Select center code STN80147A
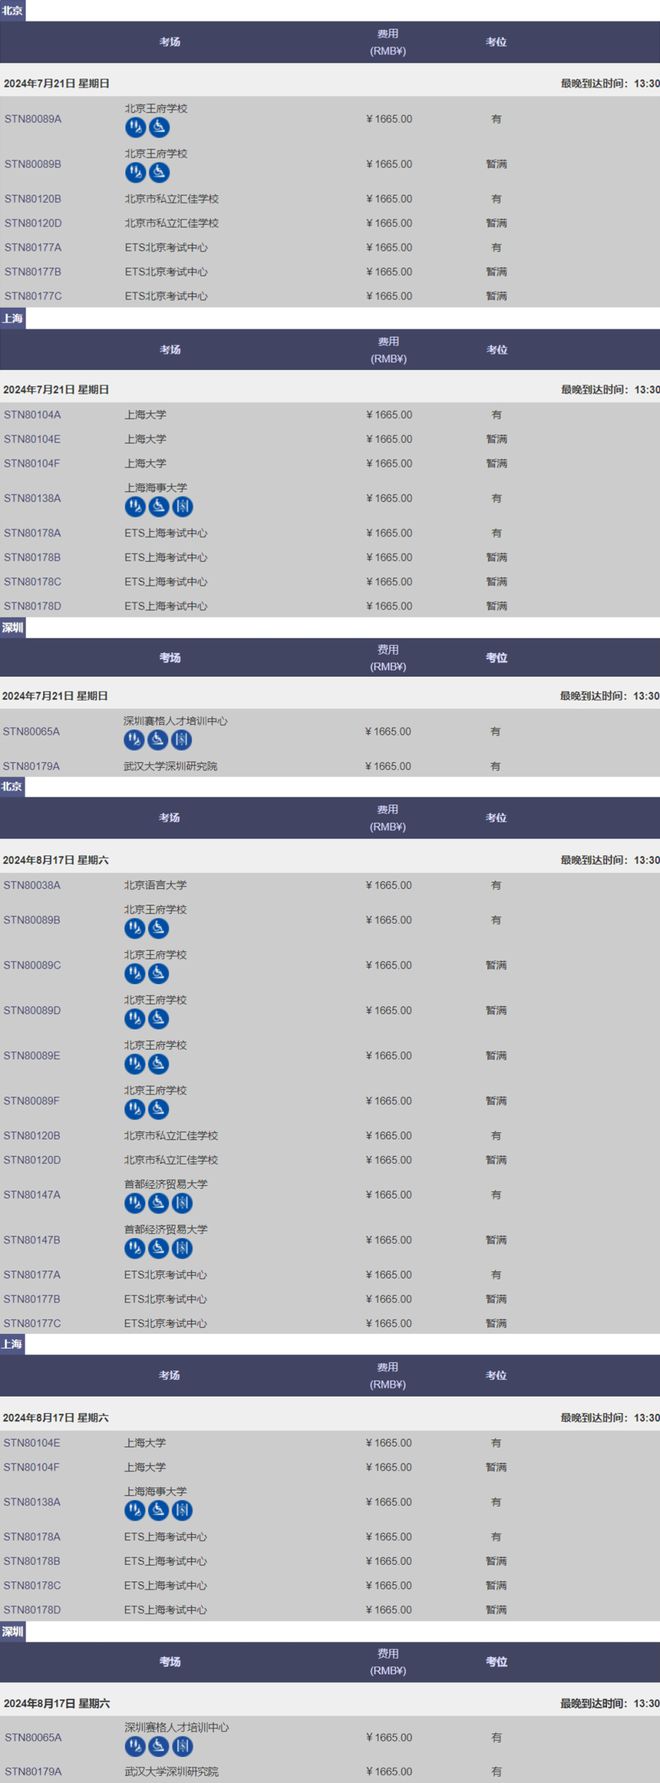Screen dimensions: 660x1783 coord(32,1194)
